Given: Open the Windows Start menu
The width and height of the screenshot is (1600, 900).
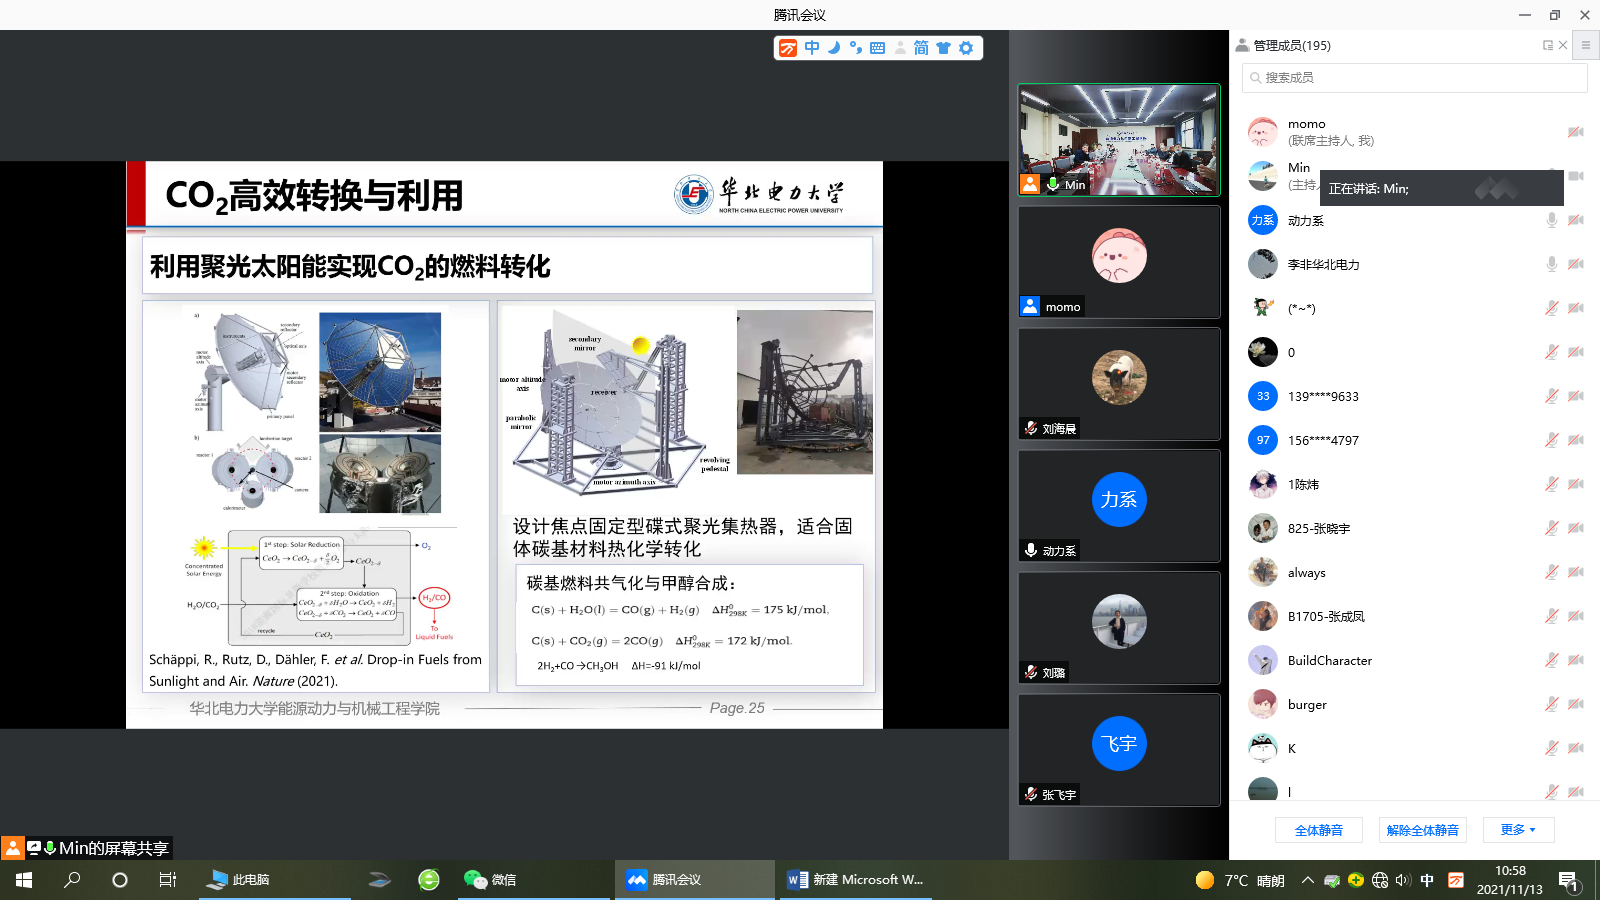Looking at the screenshot, I should [x=20, y=880].
